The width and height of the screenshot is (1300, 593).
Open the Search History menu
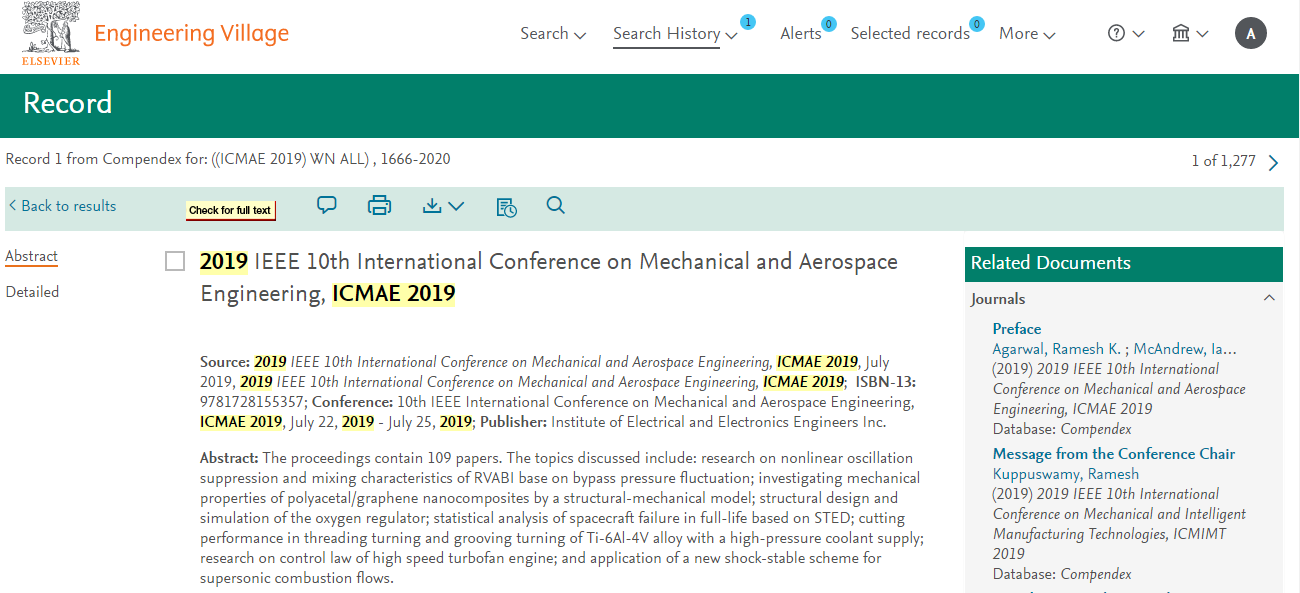pyautogui.click(x=675, y=33)
